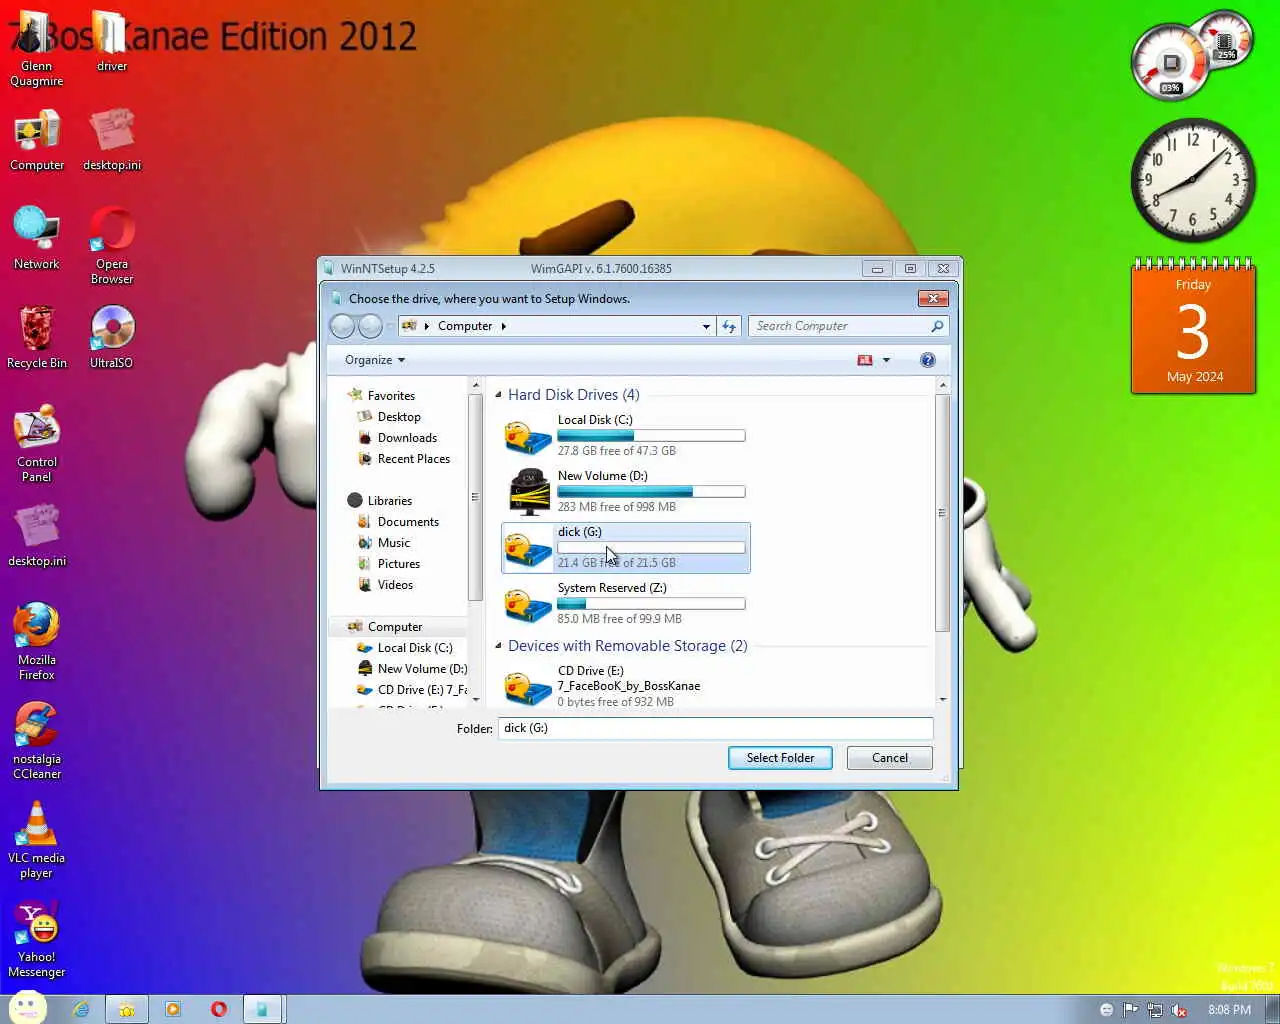Collapse the Hard Disk Drives group

[x=498, y=395]
